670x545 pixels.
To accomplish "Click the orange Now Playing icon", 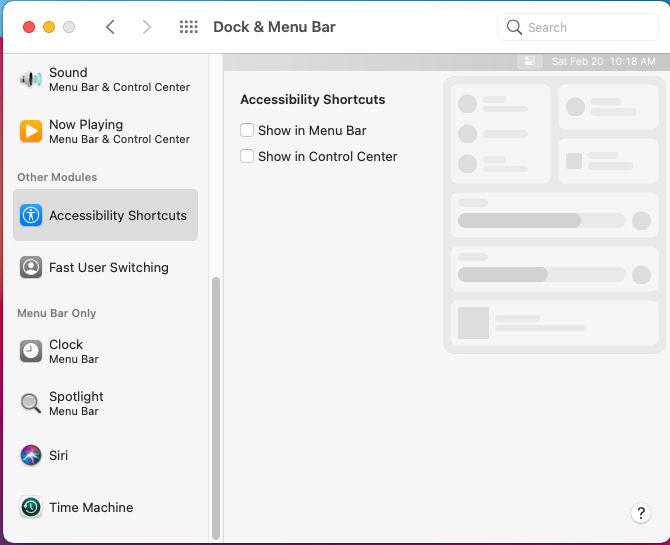I will (x=31, y=131).
